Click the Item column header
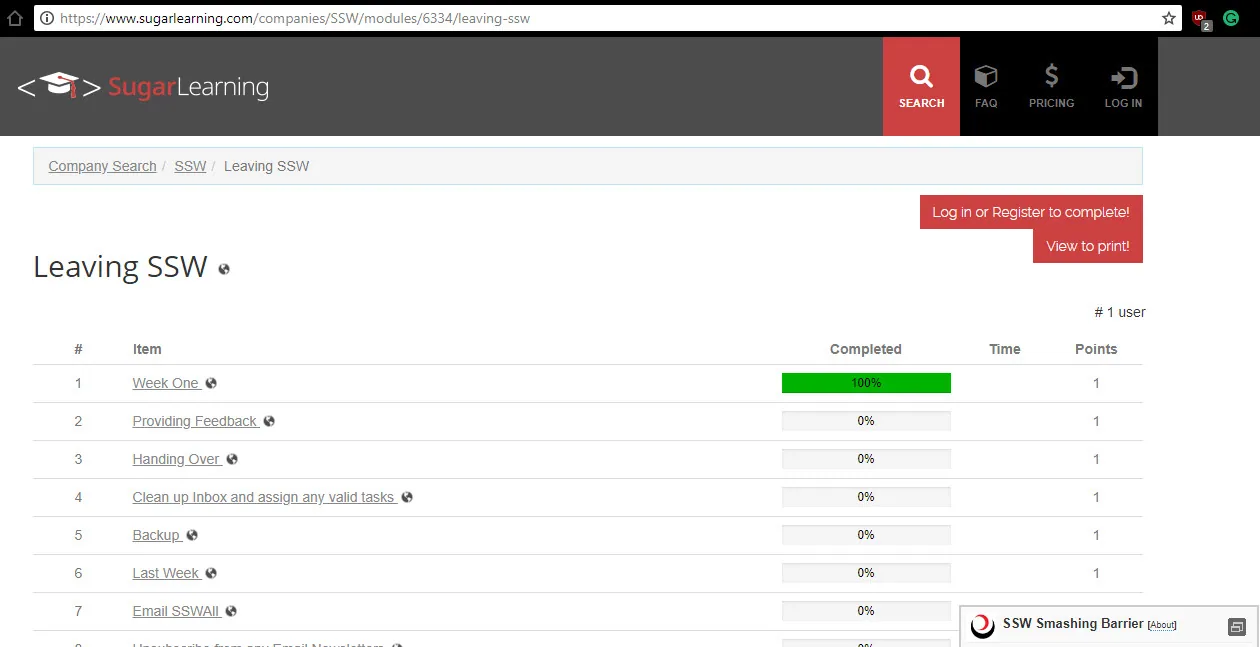1260x647 pixels. 147,349
